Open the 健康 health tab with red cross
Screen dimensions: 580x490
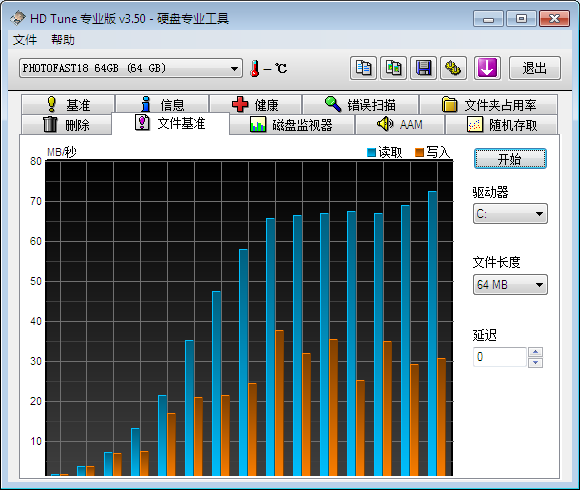255,105
